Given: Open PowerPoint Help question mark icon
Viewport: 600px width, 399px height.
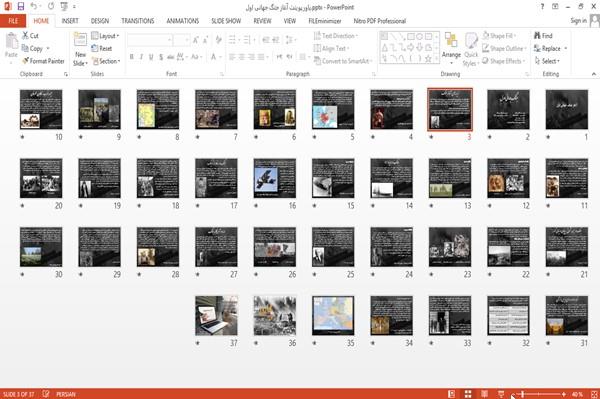Looking at the screenshot, I should (x=542, y=7).
